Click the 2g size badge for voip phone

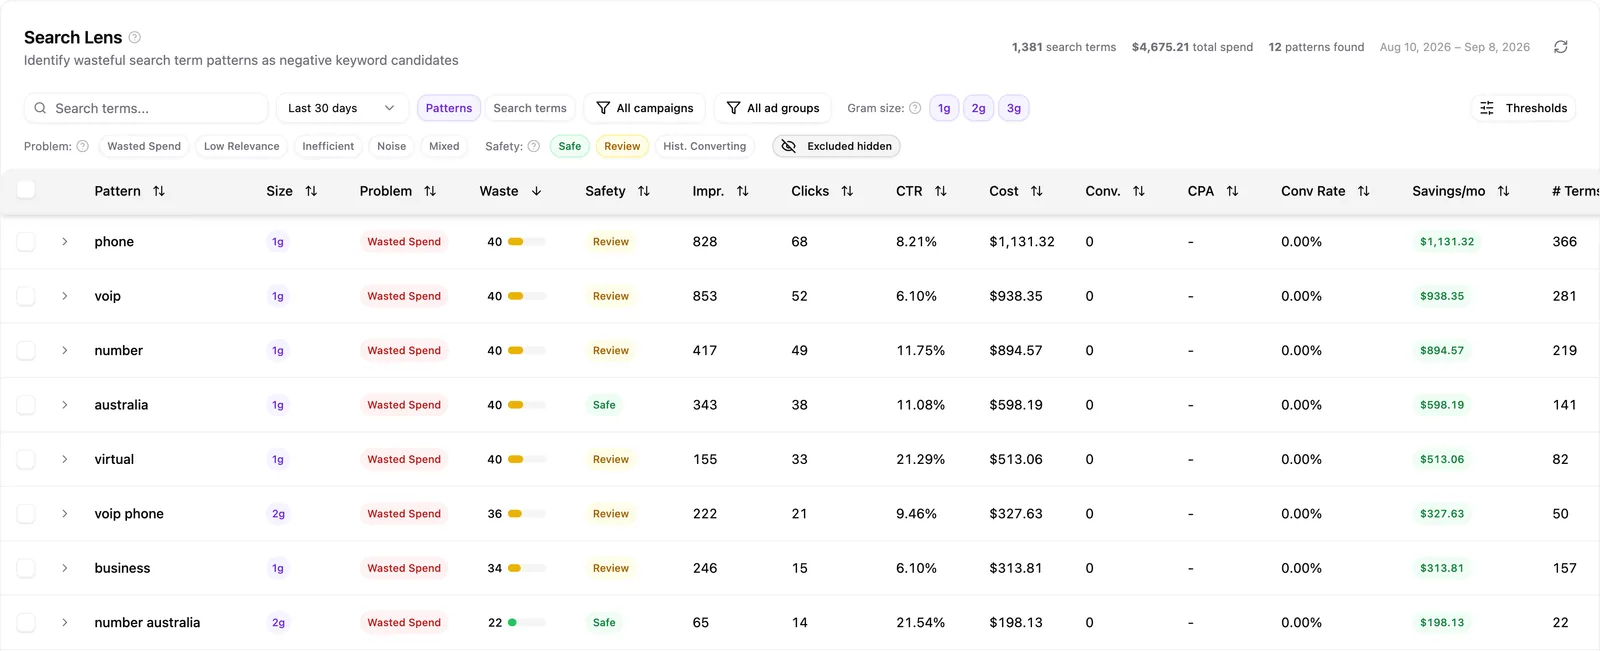278,514
